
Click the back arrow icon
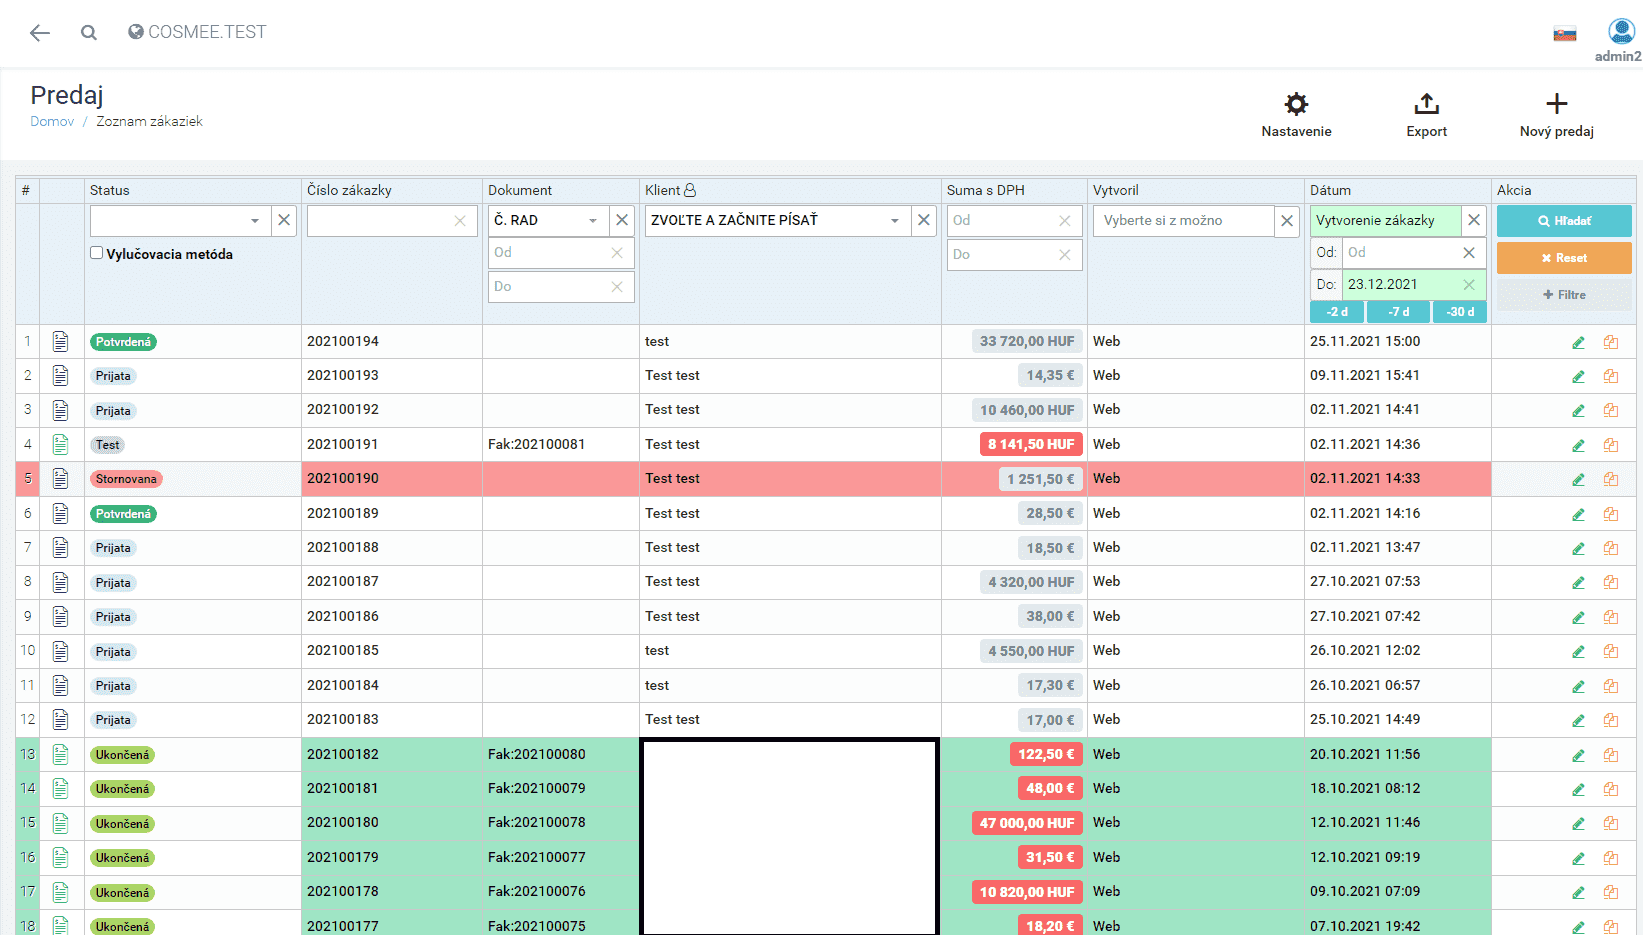coord(40,33)
